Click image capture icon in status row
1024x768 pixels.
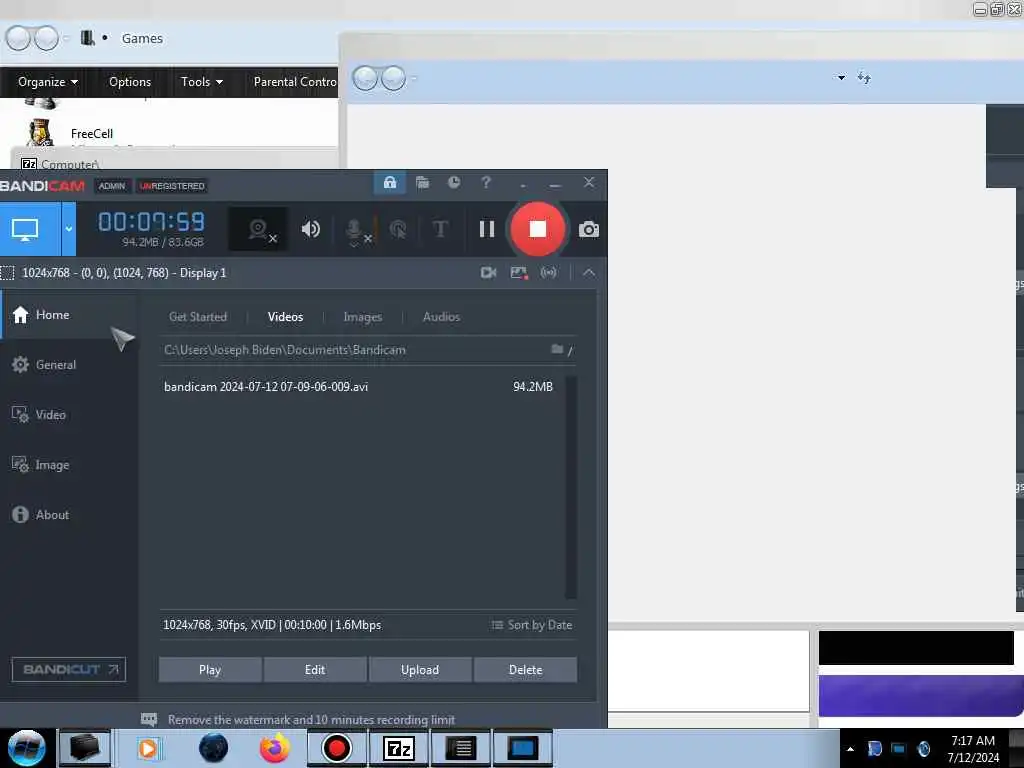[x=519, y=272]
